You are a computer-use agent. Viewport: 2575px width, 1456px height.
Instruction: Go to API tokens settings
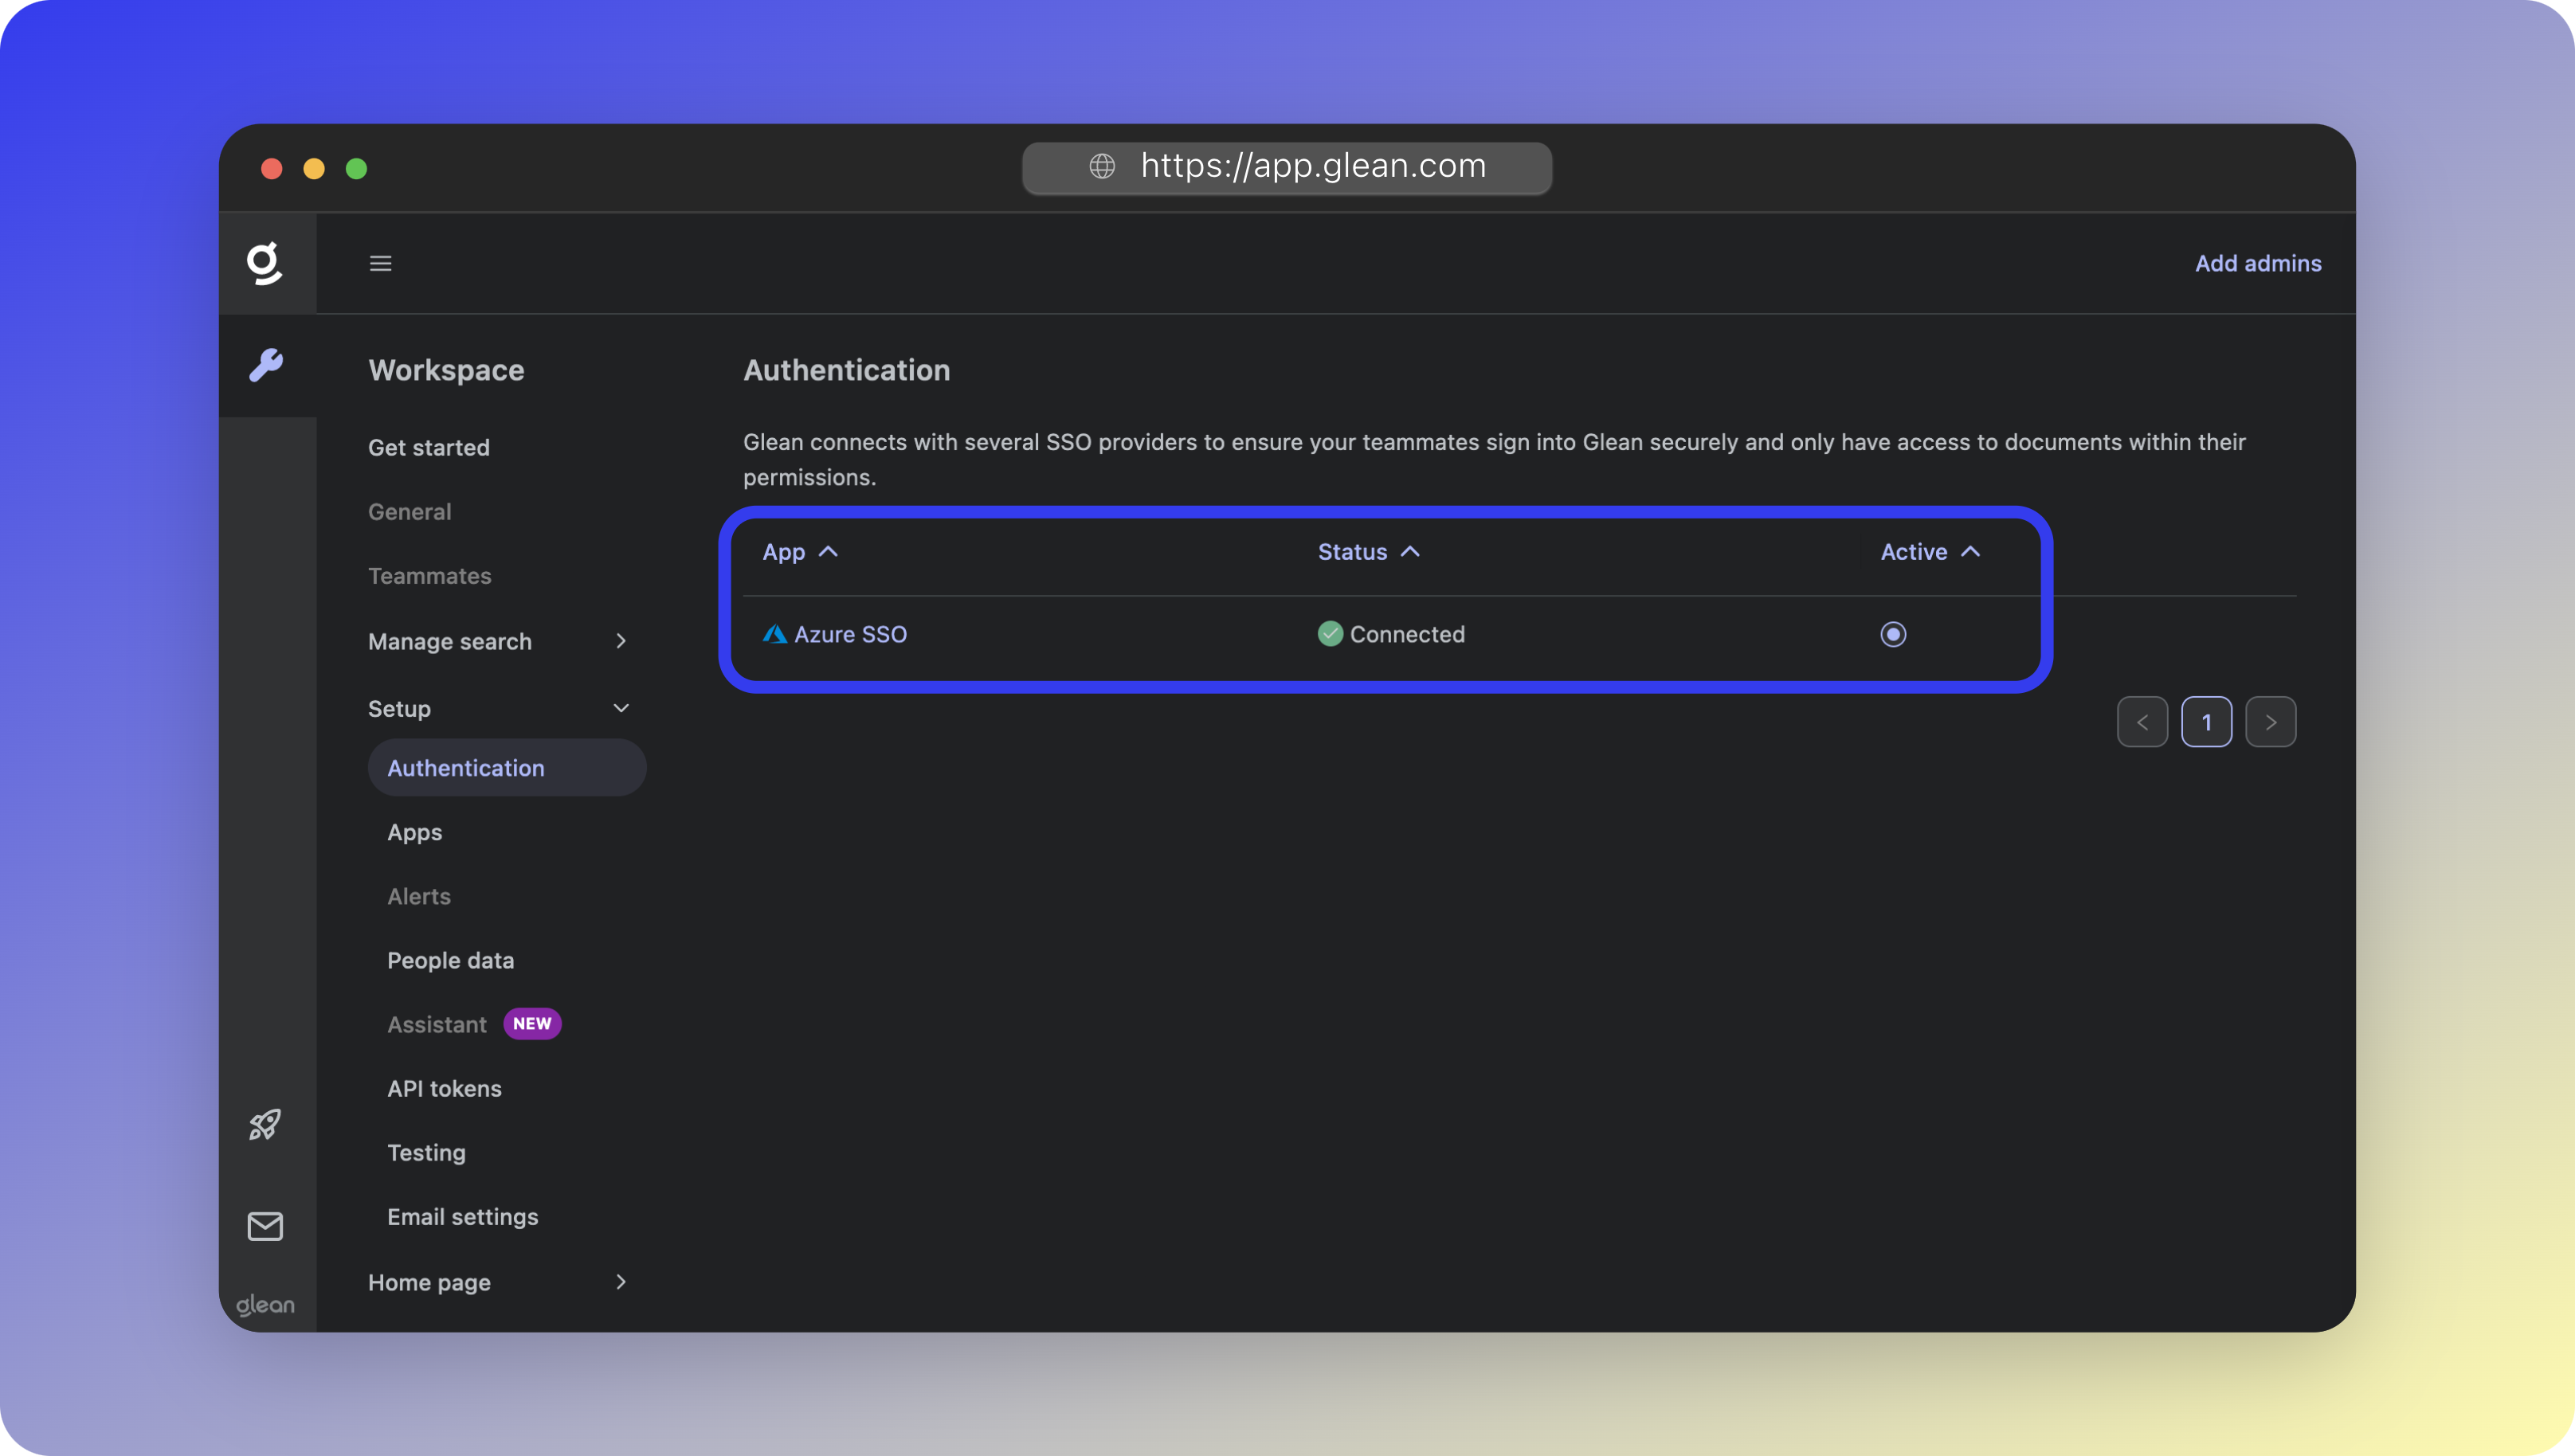(445, 1088)
